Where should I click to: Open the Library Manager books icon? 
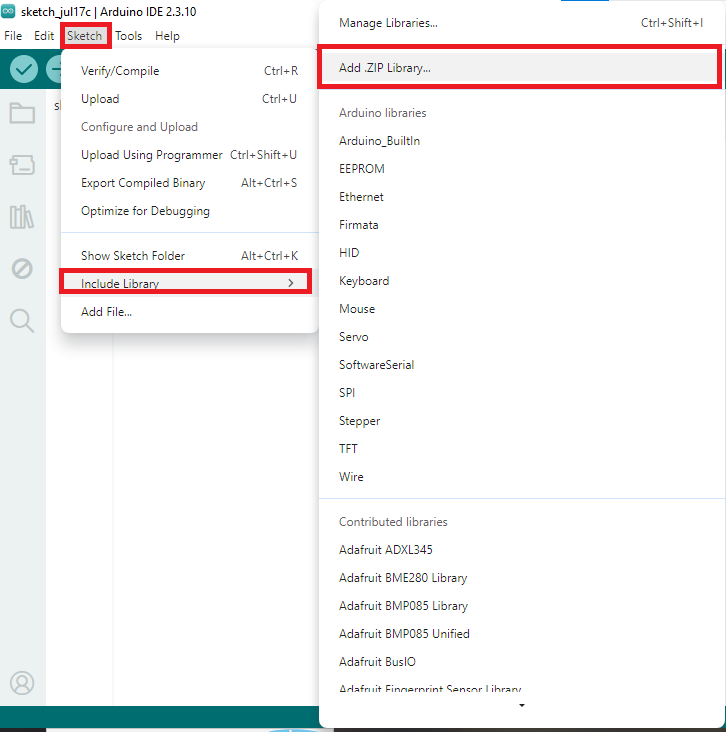[22, 217]
